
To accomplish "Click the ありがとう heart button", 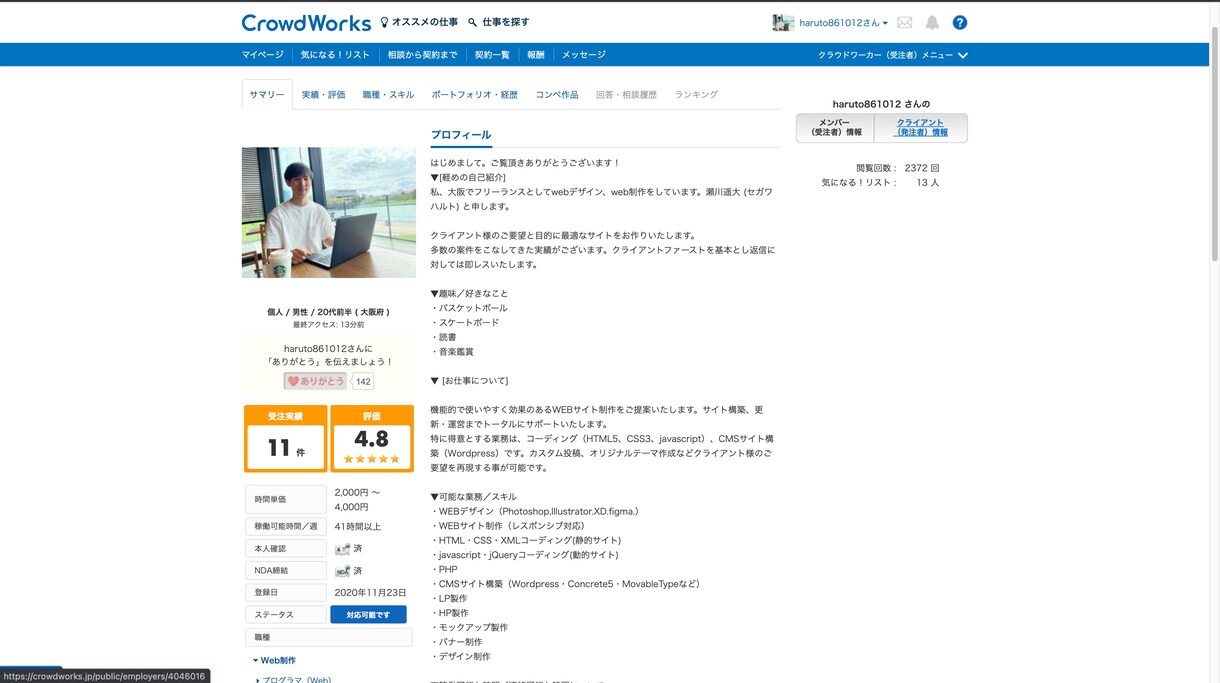I will (x=316, y=381).
